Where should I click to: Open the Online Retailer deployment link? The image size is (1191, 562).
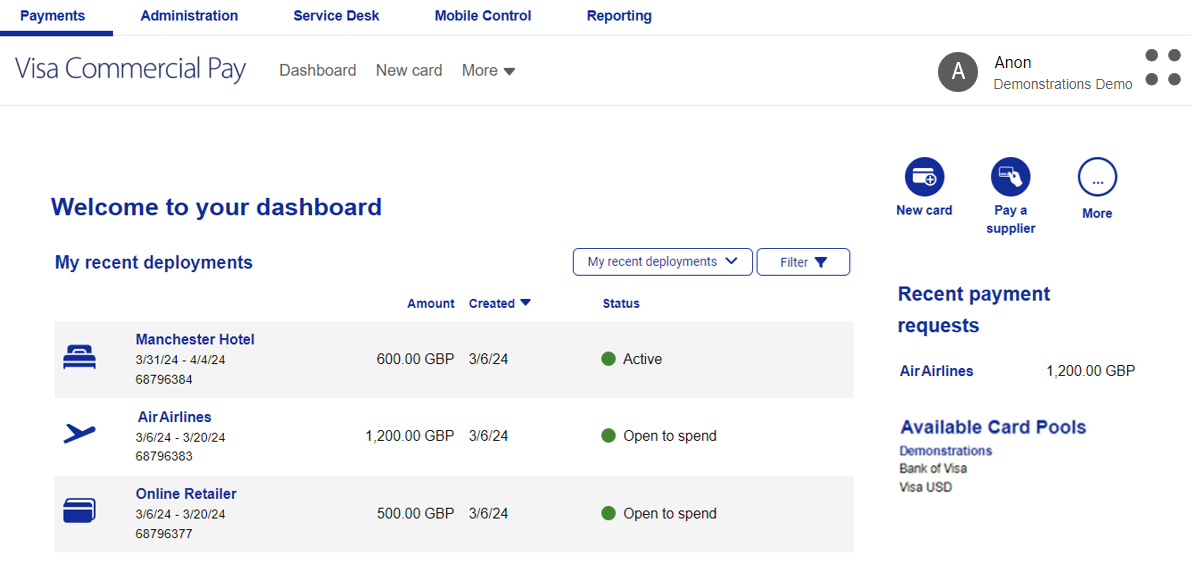[186, 494]
